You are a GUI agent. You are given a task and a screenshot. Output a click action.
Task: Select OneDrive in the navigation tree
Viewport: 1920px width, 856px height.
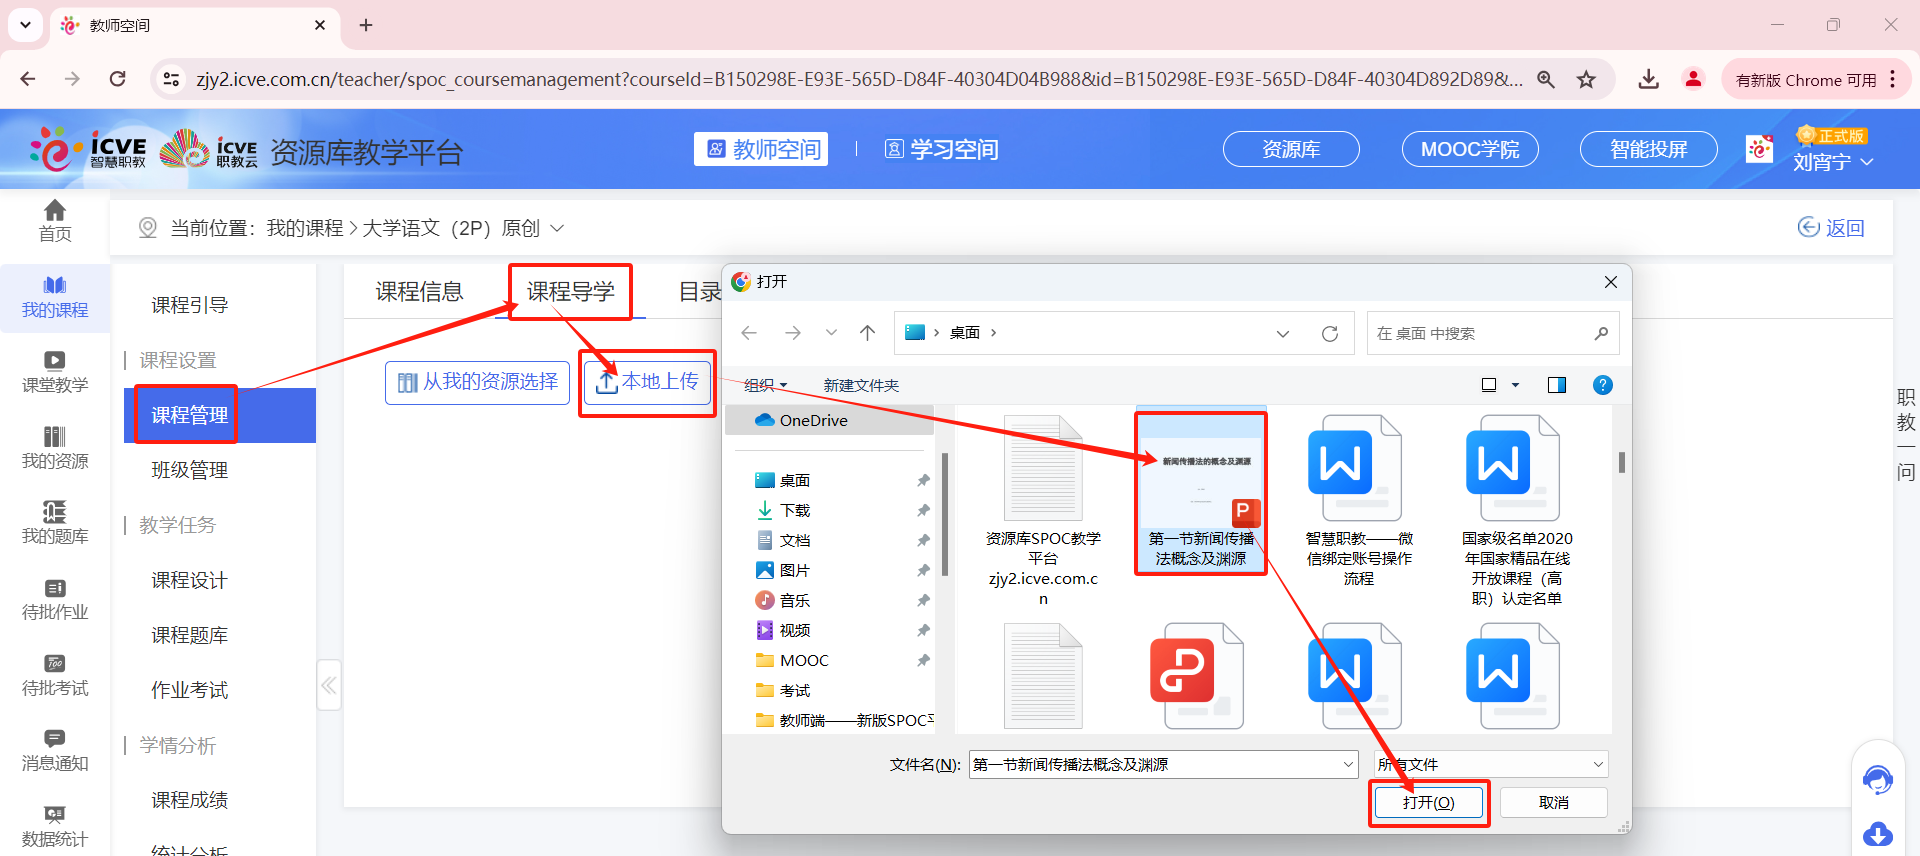[x=812, y=421]
